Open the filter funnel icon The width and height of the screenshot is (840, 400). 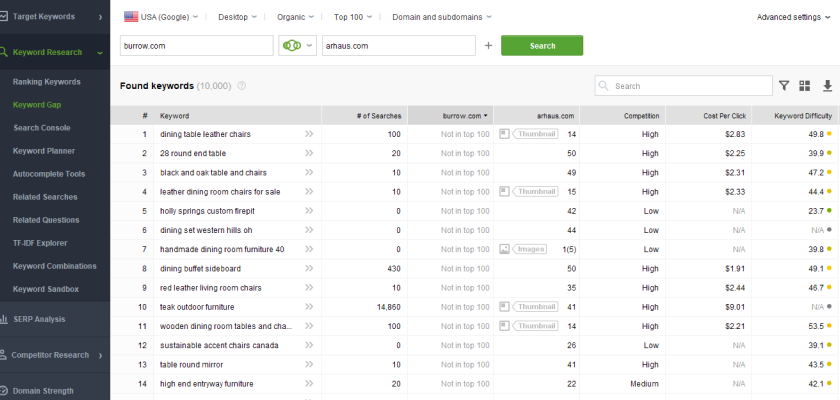coord(784,86)
